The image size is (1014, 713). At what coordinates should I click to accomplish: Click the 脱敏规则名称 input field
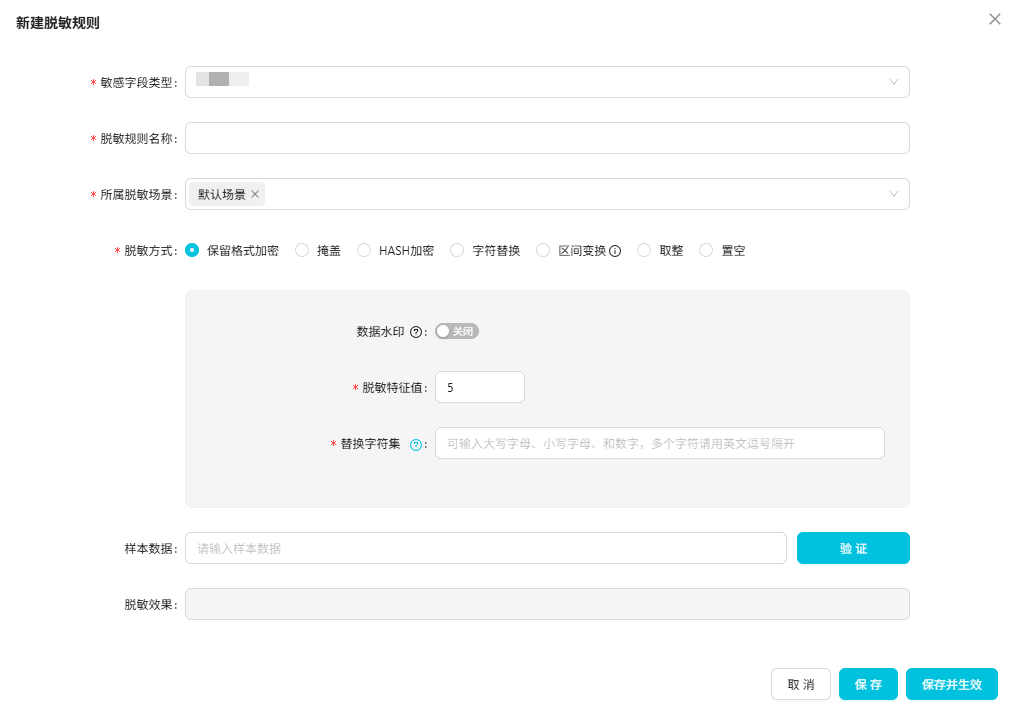tap(547, 138)
